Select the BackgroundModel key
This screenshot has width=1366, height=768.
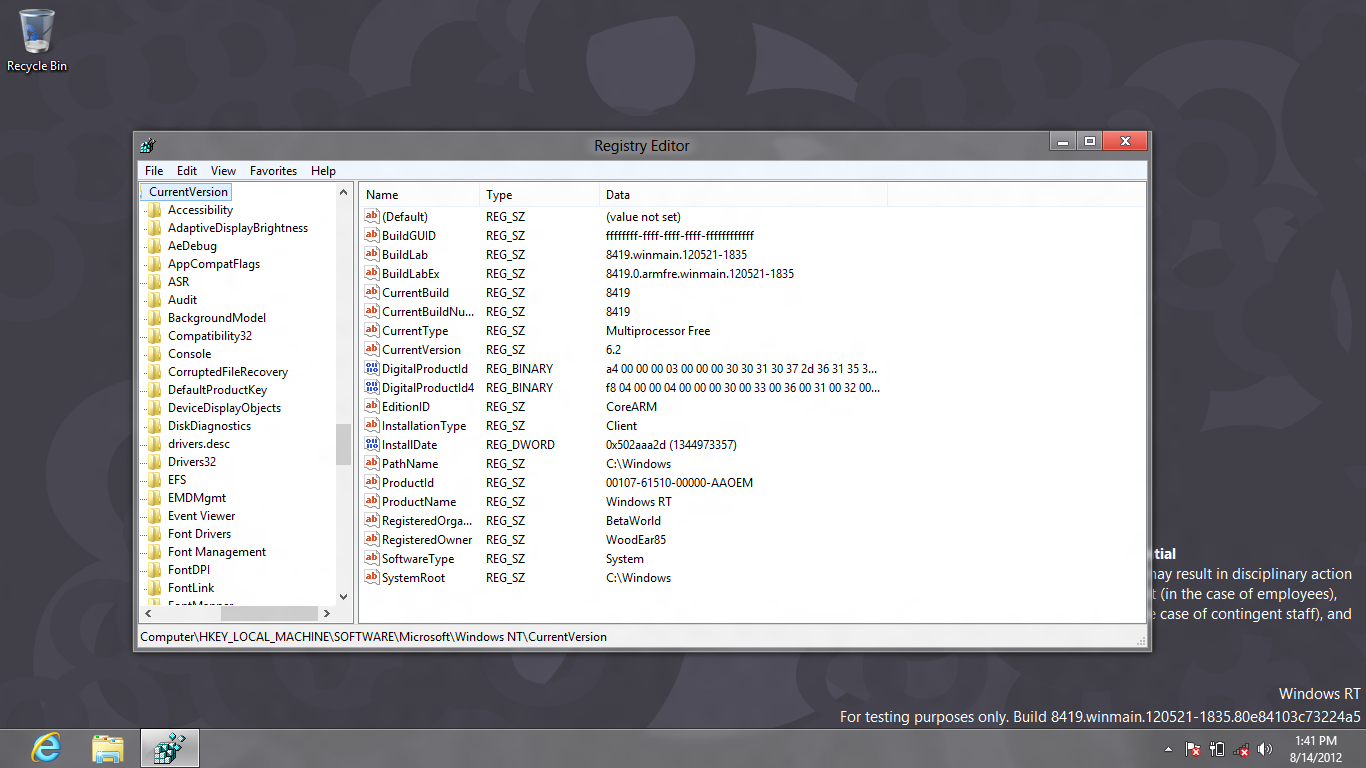[217, 318]
